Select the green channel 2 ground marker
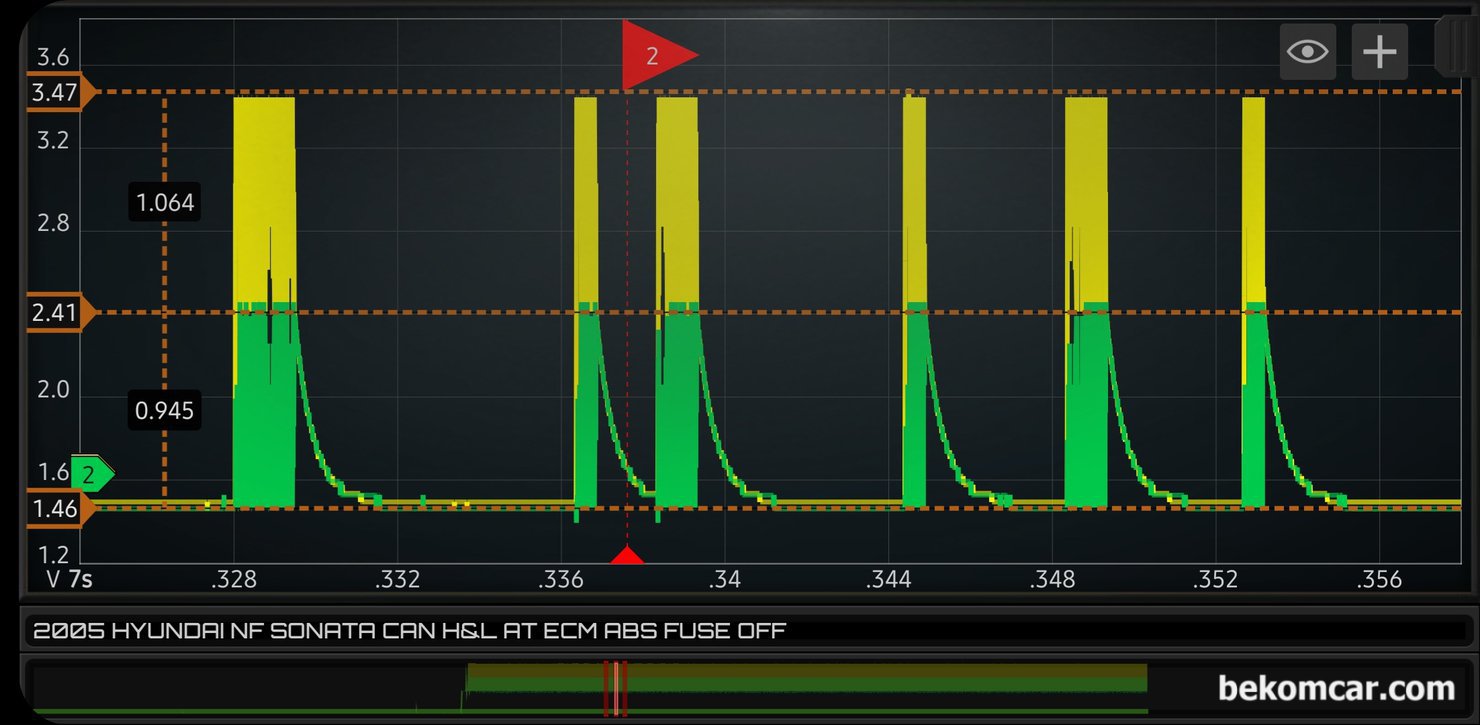 [92, 475]
